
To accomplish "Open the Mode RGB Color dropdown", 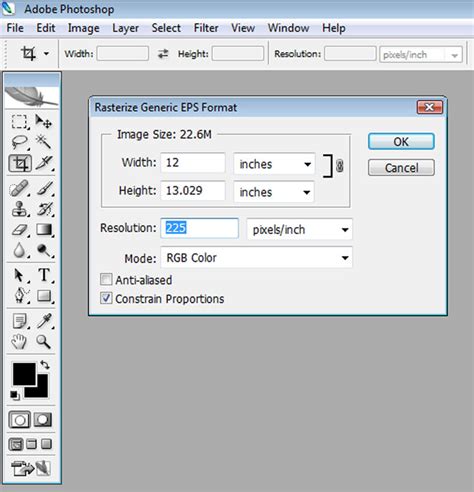I will (x=256, y=257).
